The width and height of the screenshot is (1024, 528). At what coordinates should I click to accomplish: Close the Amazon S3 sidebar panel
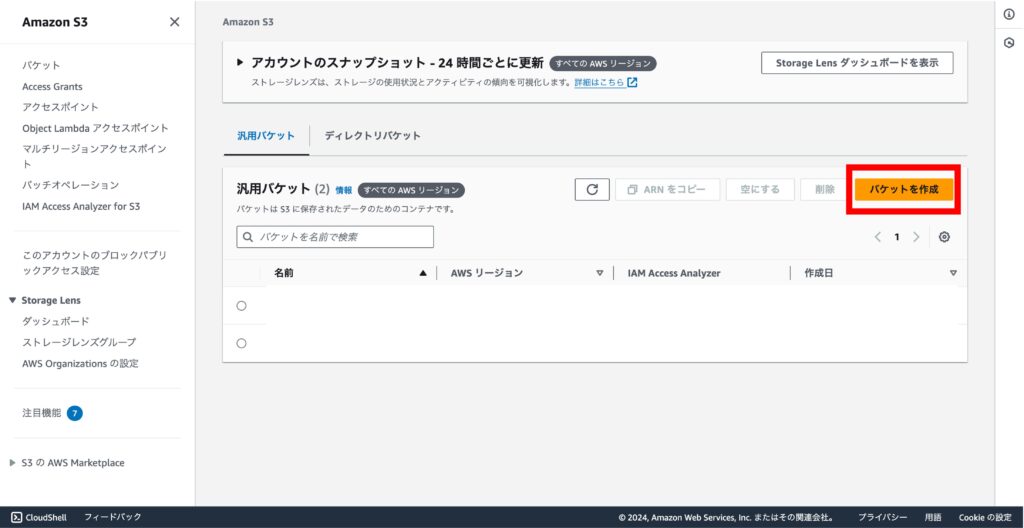coord(174,22)
